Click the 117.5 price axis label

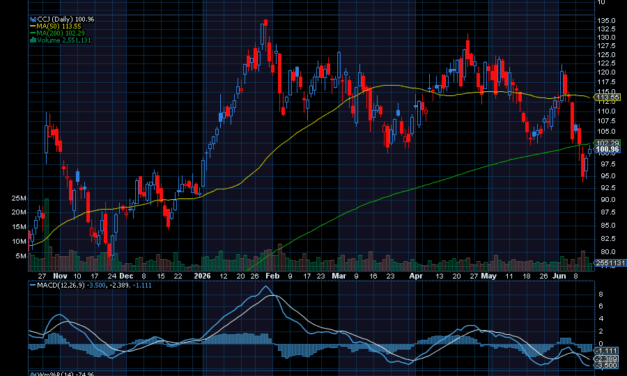[x=606, y=82]
